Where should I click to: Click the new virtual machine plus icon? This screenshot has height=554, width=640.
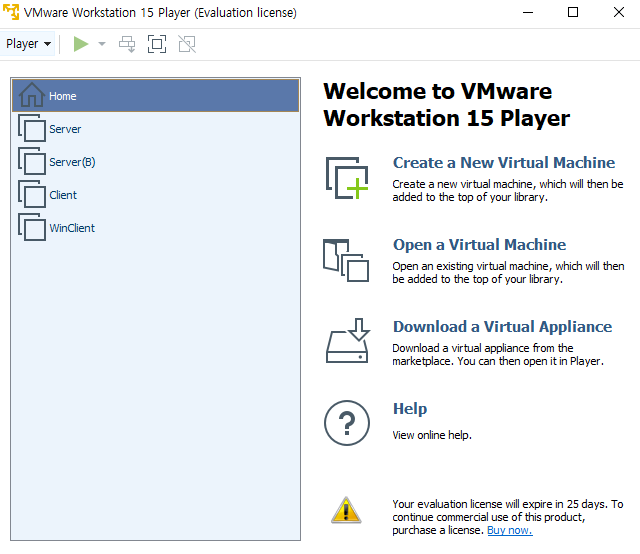(x=347, y=178)
